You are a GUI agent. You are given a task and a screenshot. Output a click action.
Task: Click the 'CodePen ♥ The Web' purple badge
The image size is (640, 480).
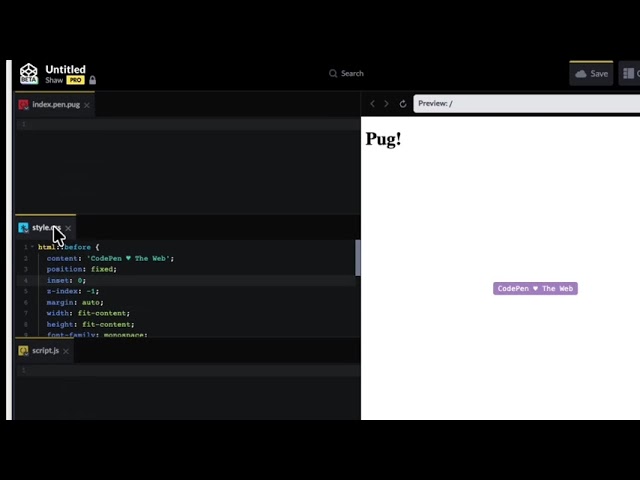[535, 289]
